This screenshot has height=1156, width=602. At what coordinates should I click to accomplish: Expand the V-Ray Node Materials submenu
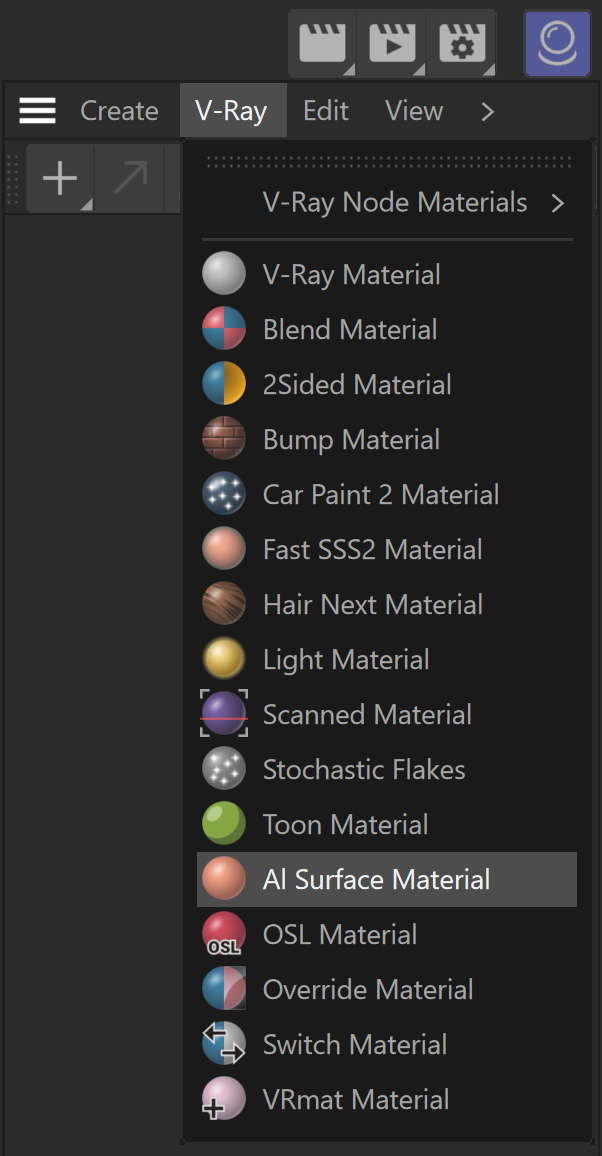387,203
